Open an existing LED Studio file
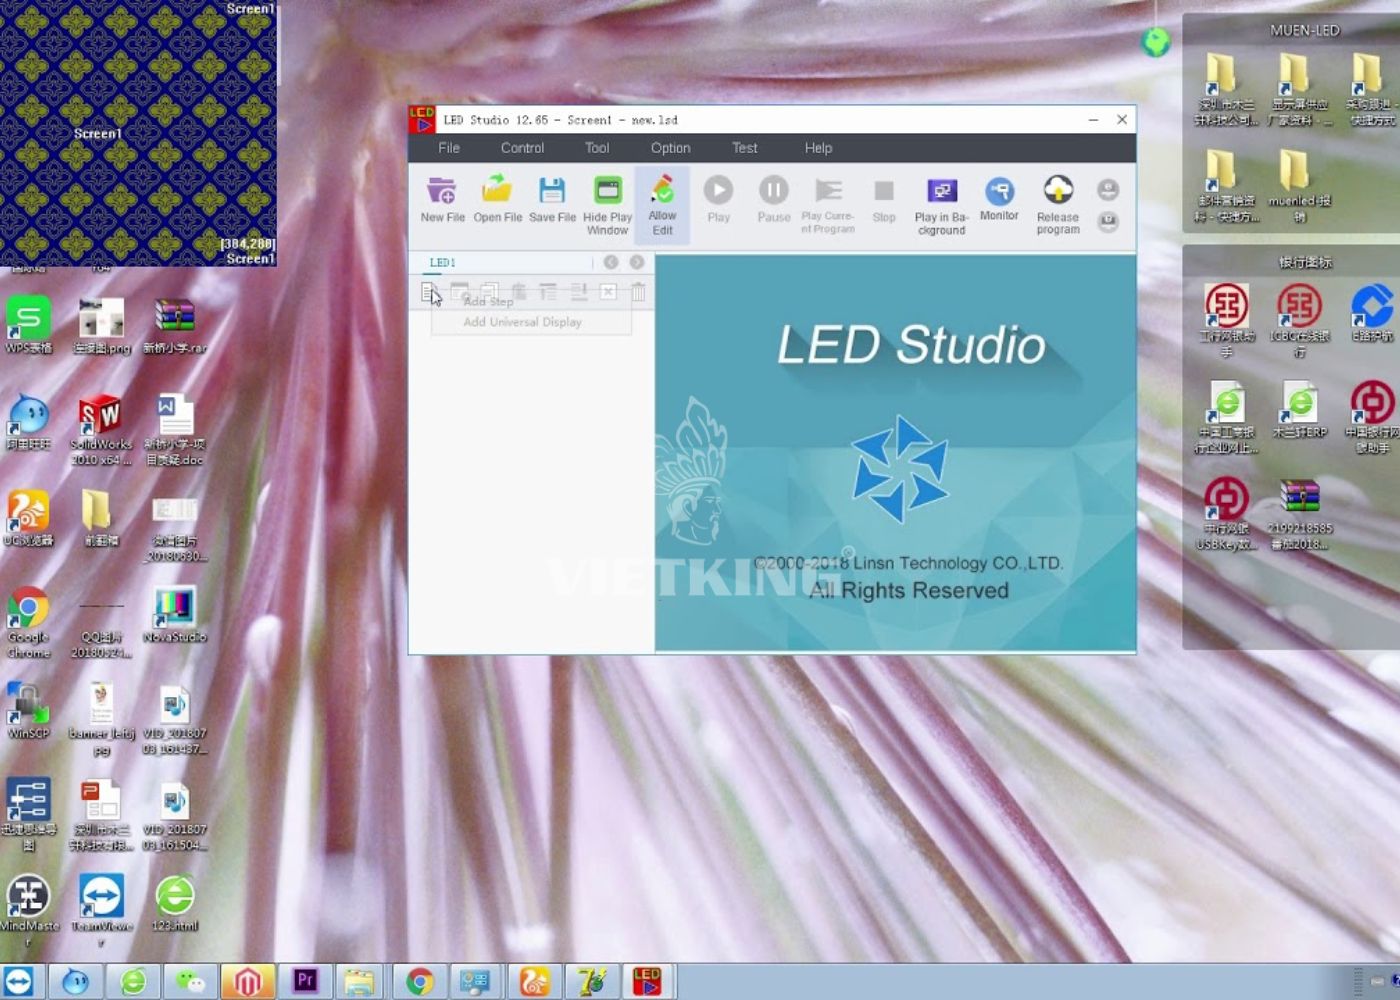Screen dimensions: 1400x1000 497,196
